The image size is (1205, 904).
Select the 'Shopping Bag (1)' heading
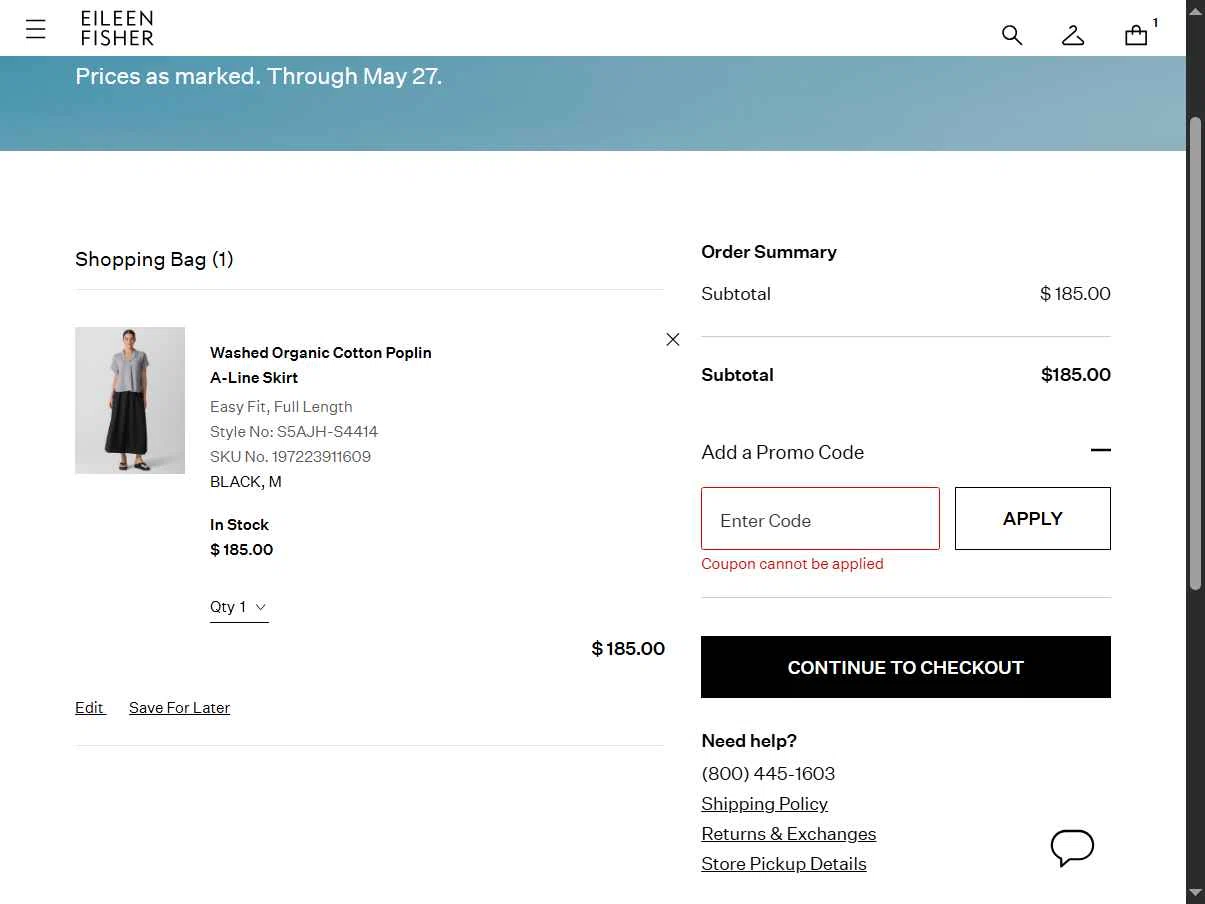click(x=154, y=259)
